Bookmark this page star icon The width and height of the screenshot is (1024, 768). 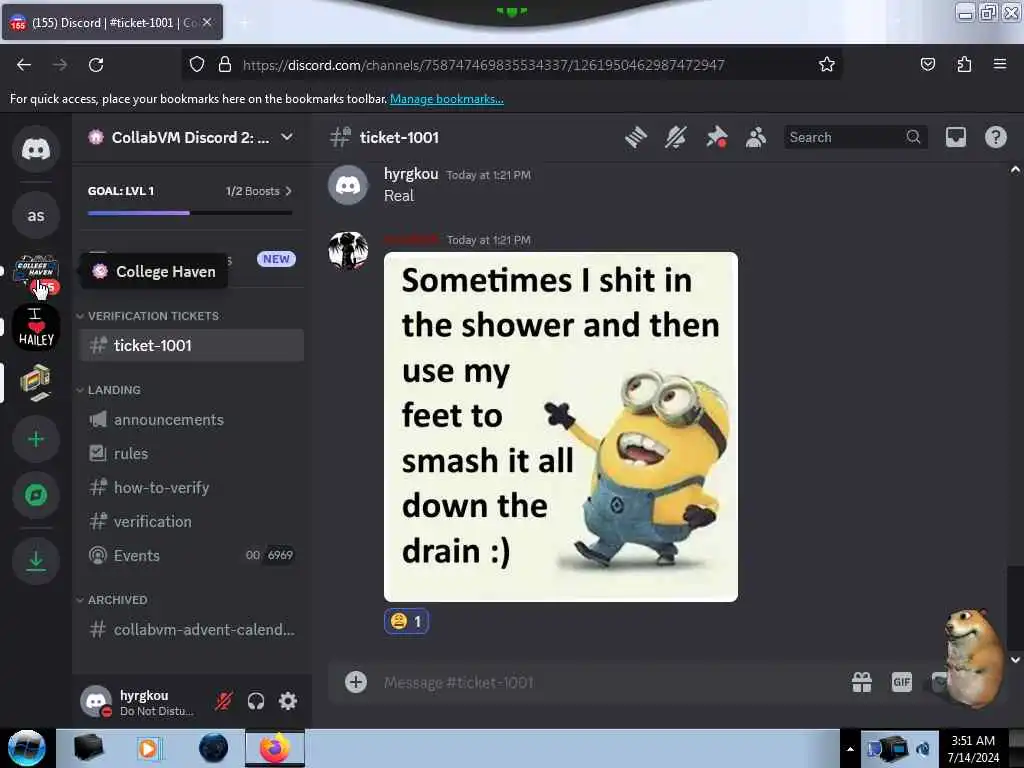pos(827,64)
